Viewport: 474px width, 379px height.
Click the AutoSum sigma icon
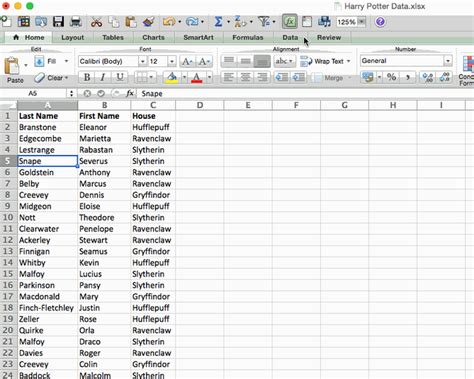(218, 22)
